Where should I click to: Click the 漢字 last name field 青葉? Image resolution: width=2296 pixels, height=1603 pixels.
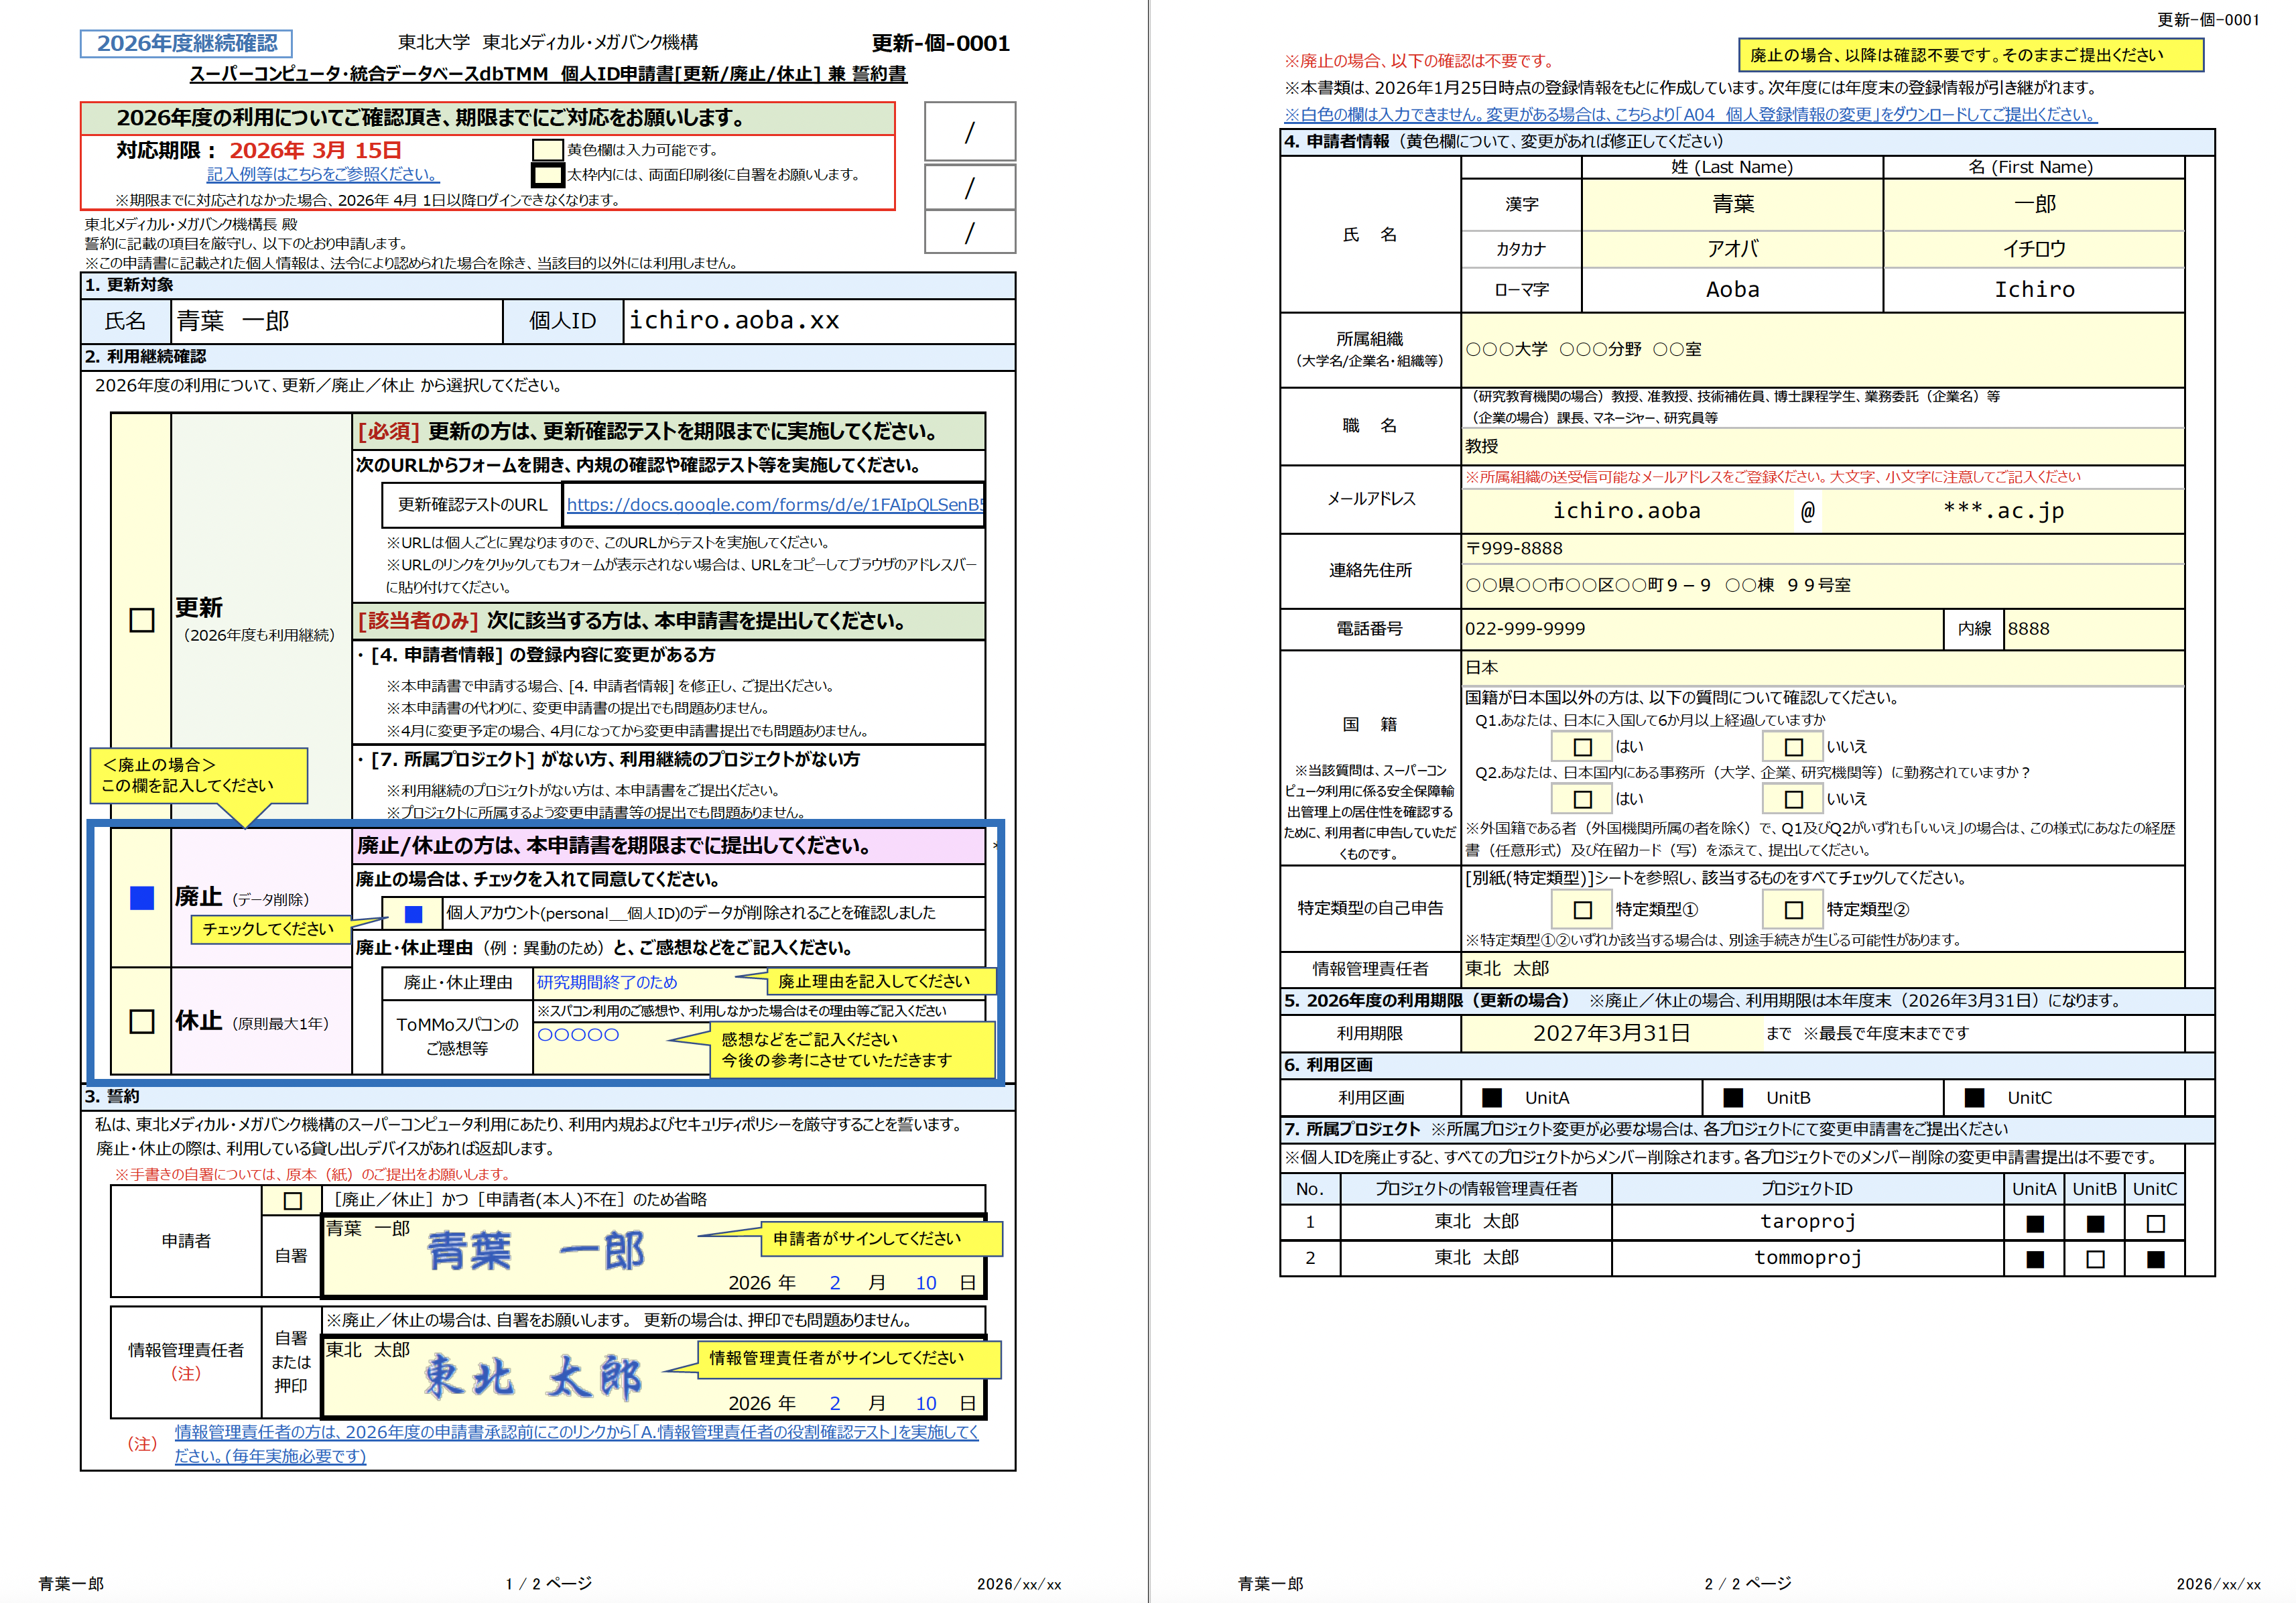point(1732,204)
